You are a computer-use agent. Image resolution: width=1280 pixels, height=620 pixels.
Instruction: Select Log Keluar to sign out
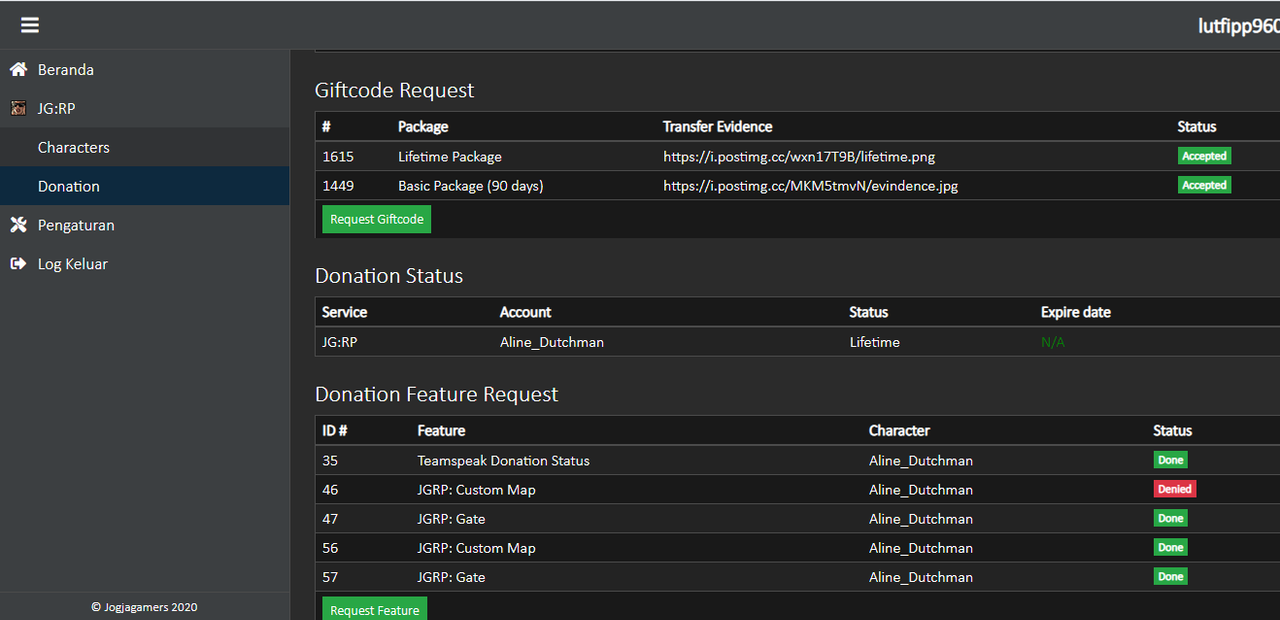(73, 264)
